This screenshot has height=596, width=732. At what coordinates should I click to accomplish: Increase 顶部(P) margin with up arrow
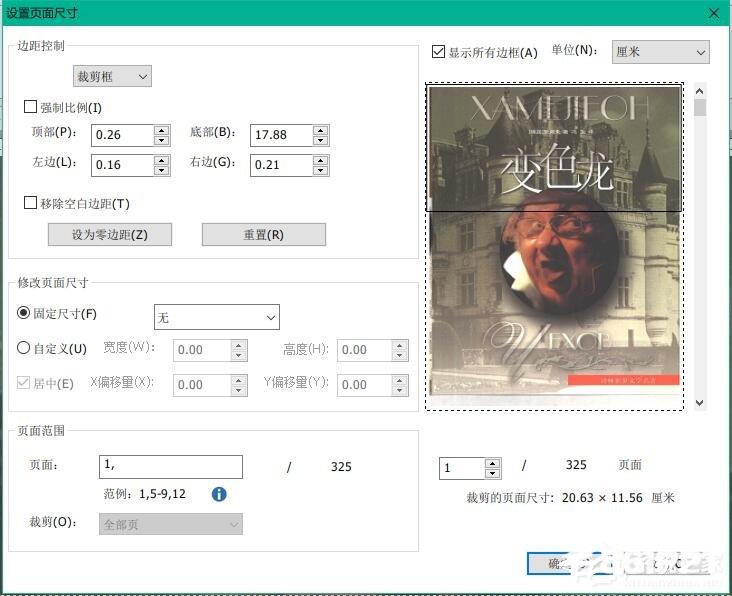coord(162,130)
